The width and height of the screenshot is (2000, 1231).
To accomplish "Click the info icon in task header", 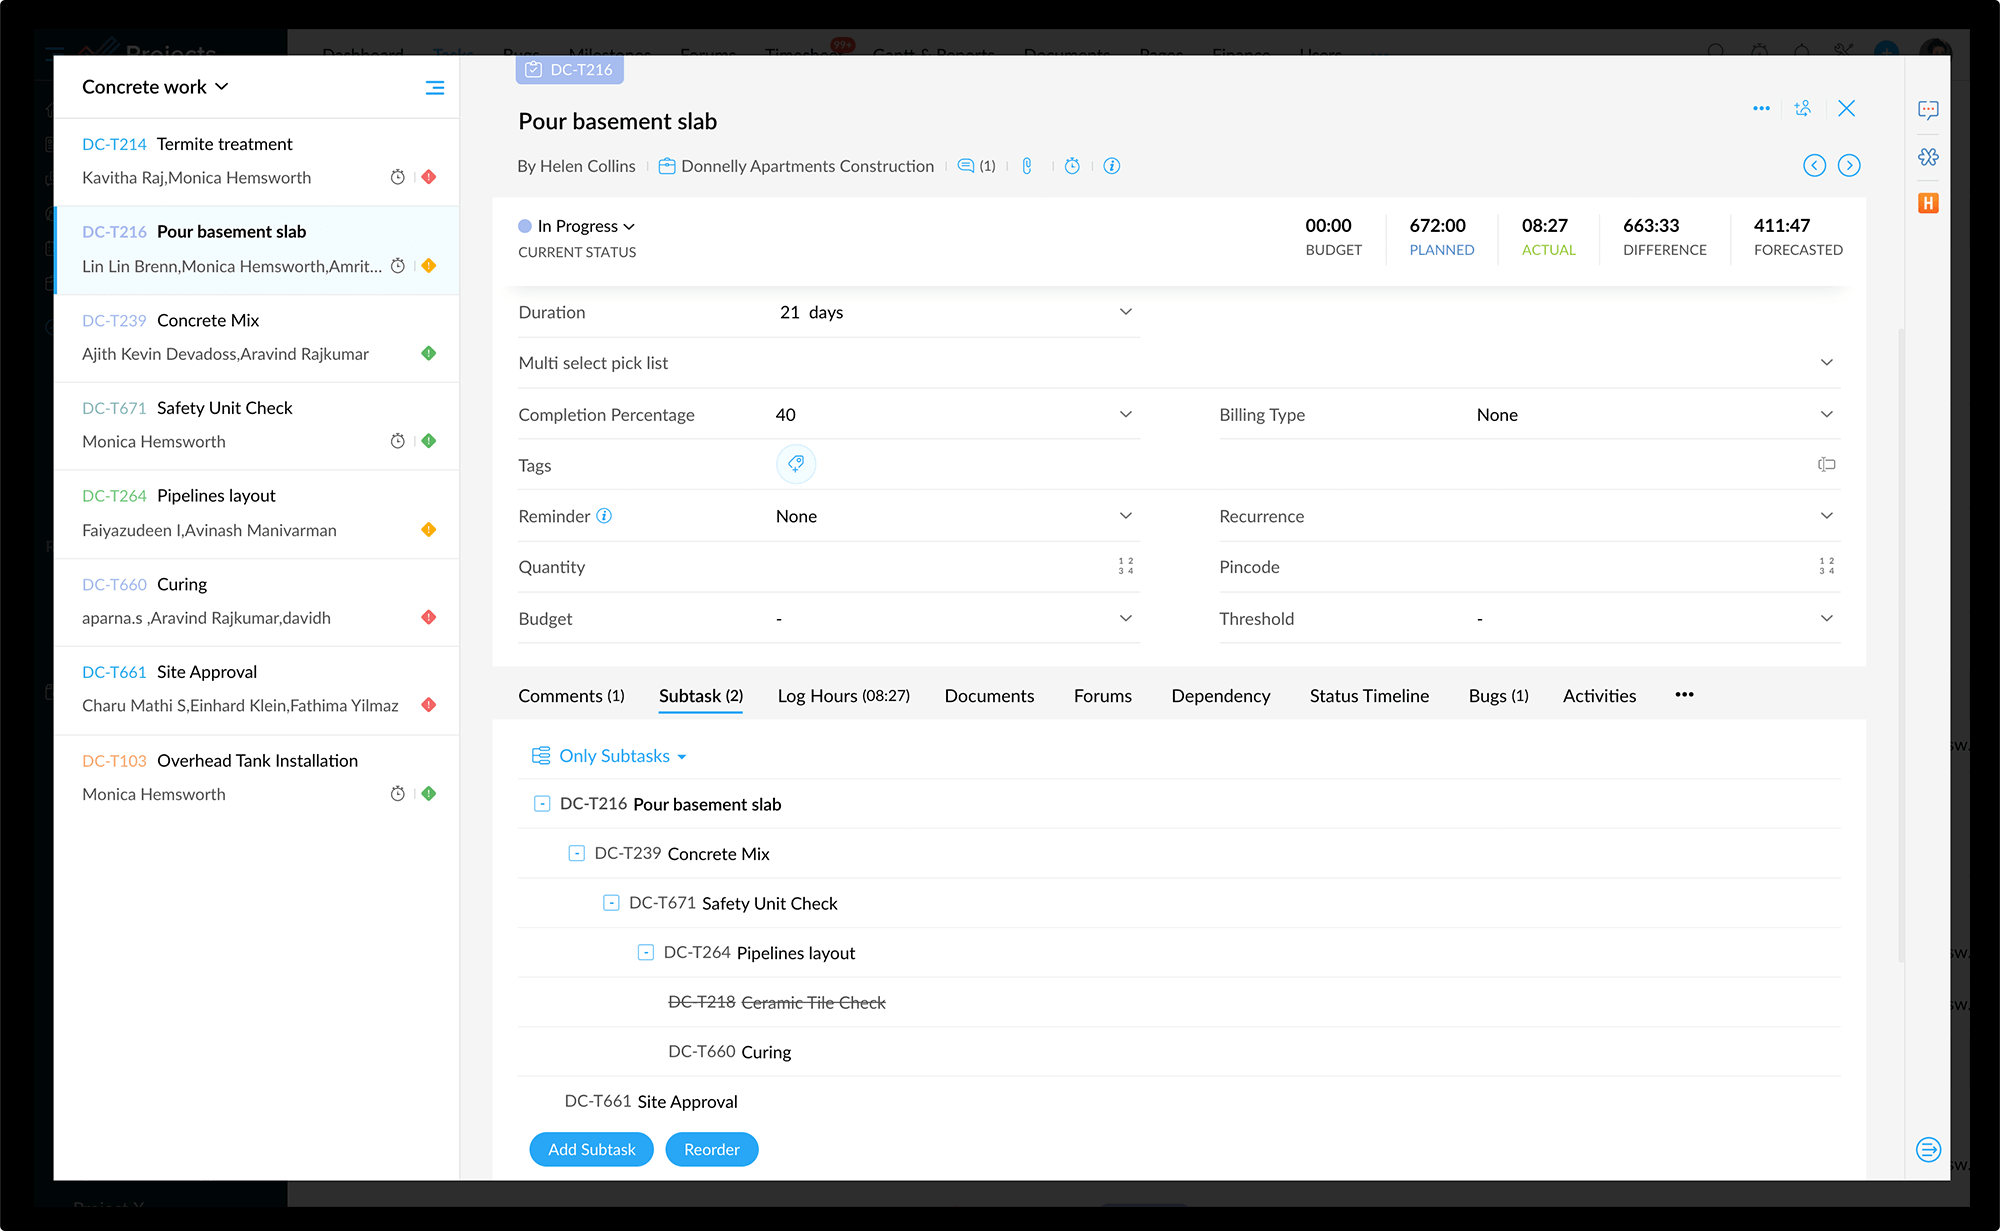I will coord(1113,166).
